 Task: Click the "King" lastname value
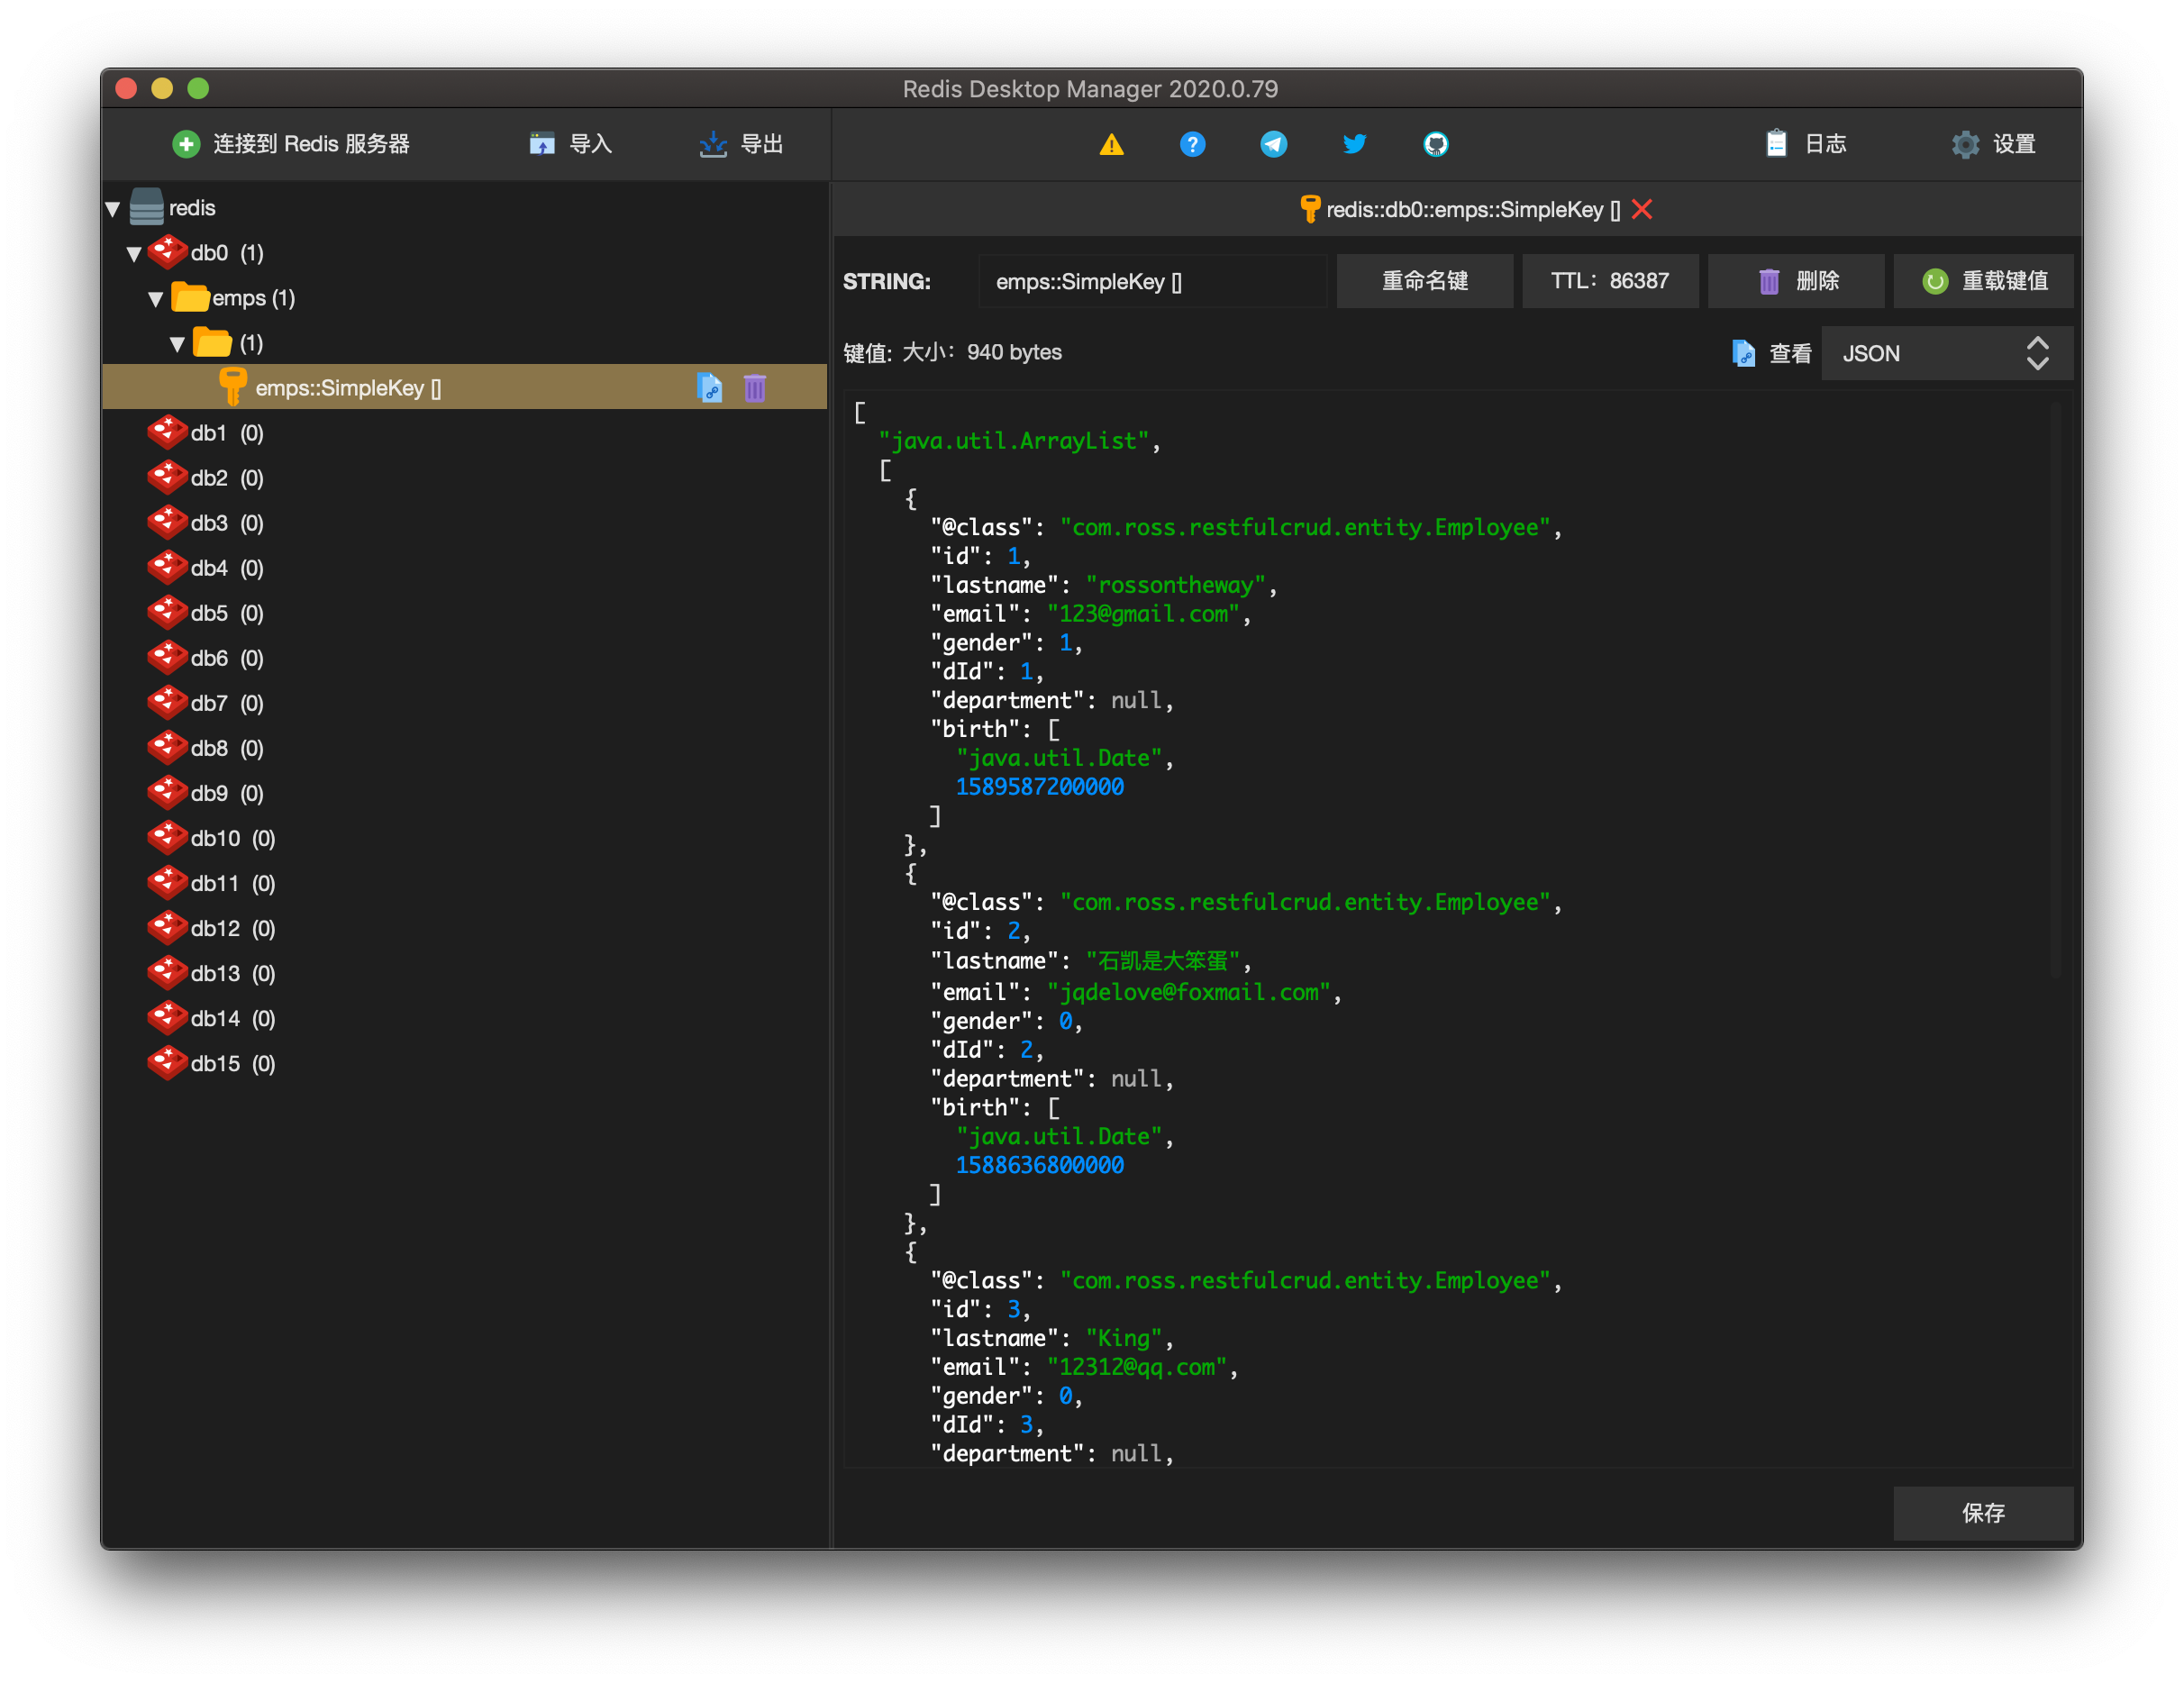click(x=1123, y=1338)
